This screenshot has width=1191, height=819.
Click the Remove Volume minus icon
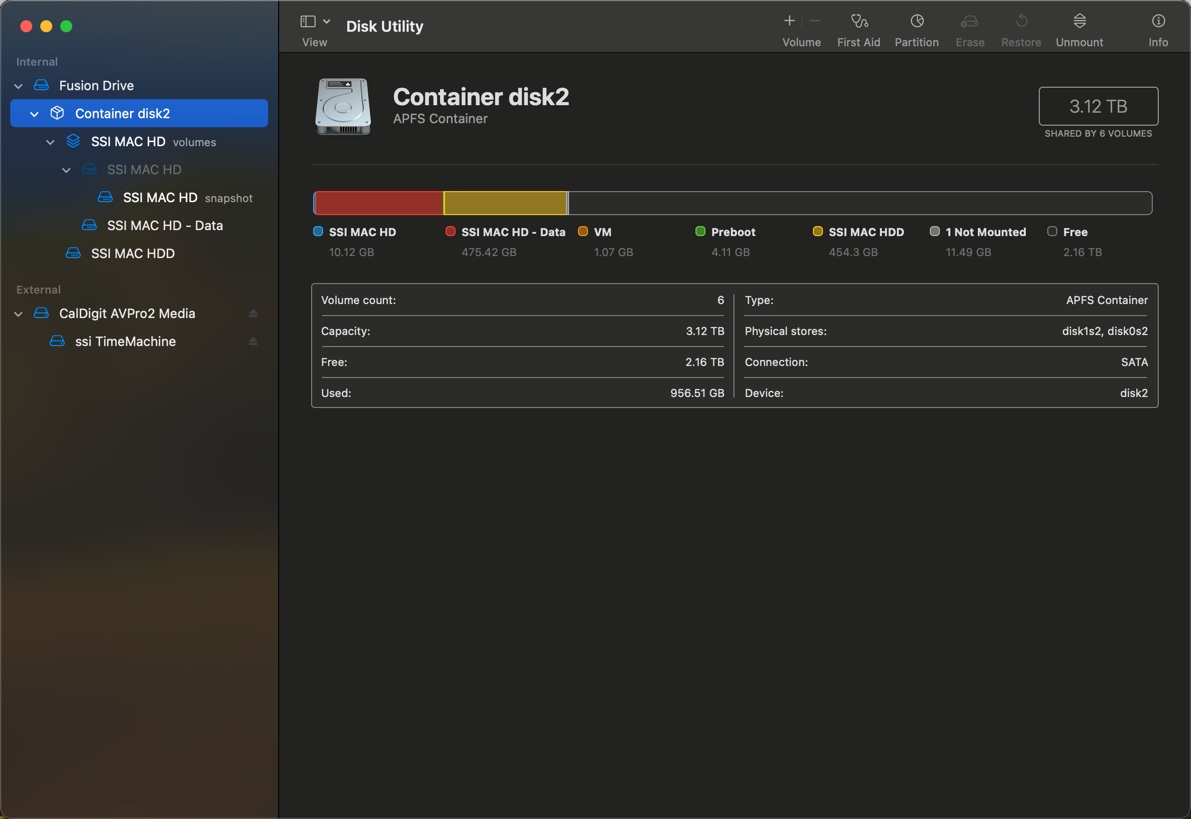click(814, 21)
